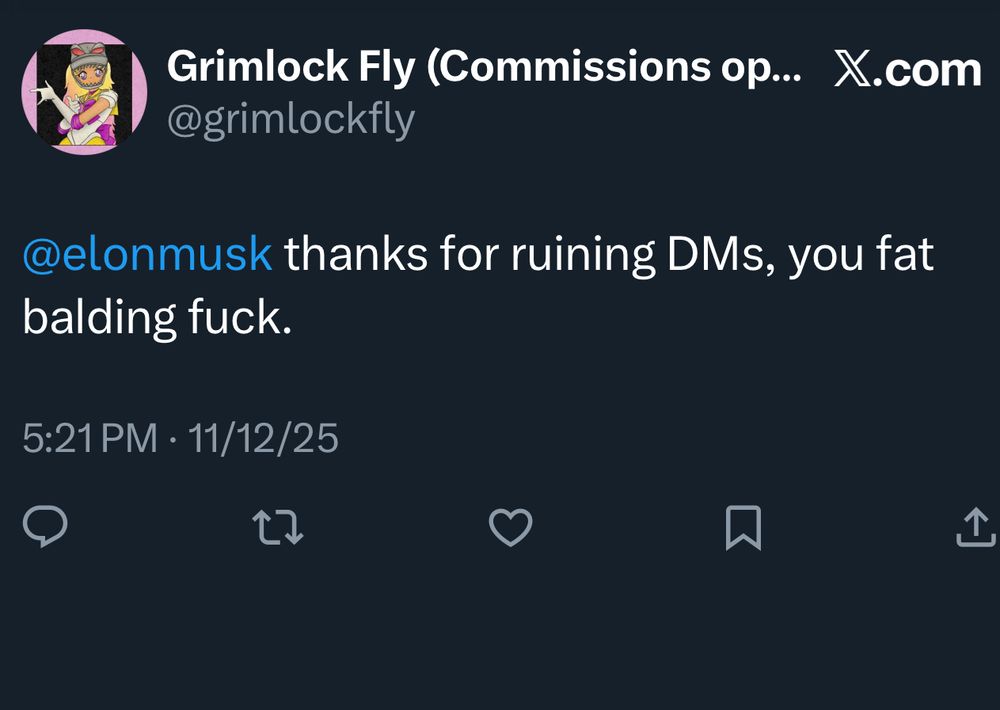Open the @elonmusk mention link

[x=147, y=255]
